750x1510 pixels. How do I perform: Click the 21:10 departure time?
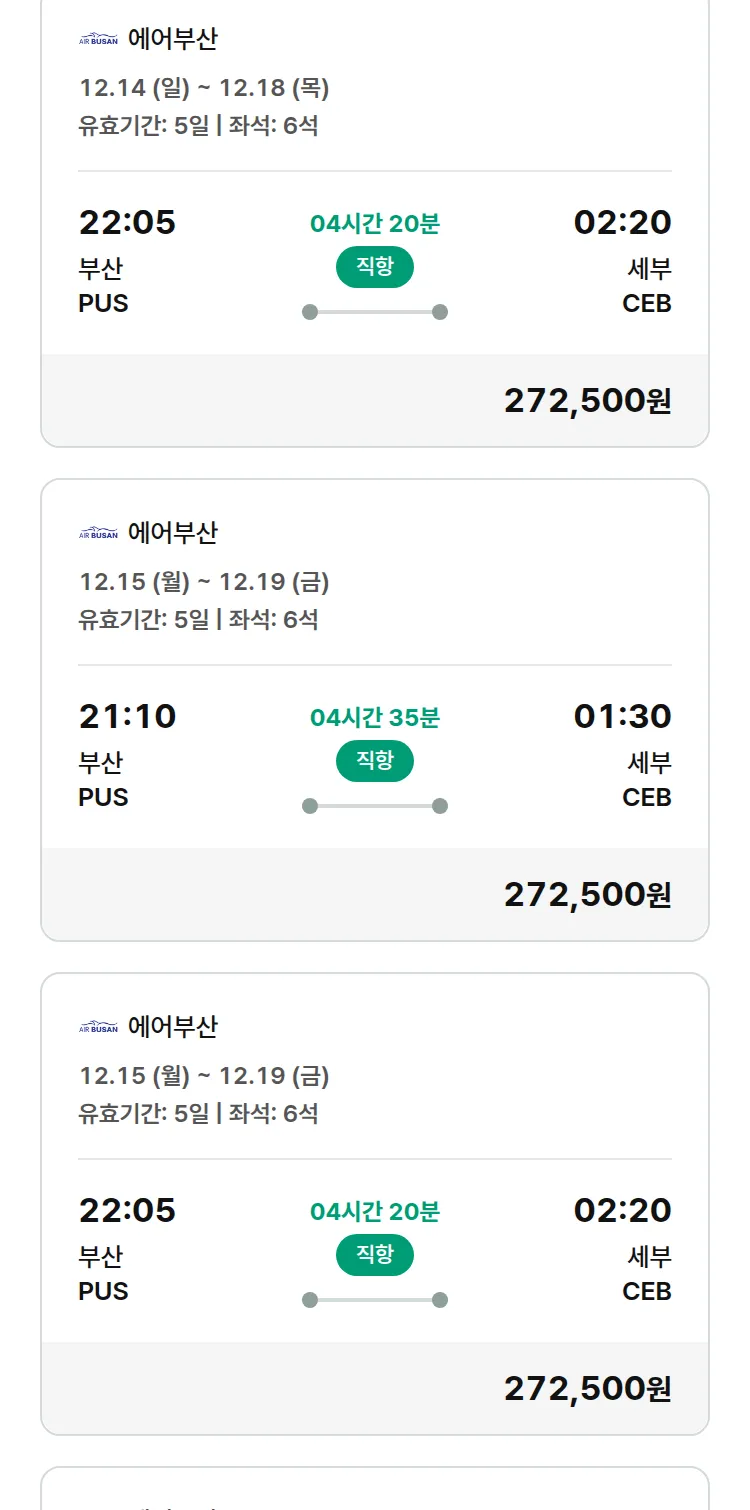tap(127, 716)
